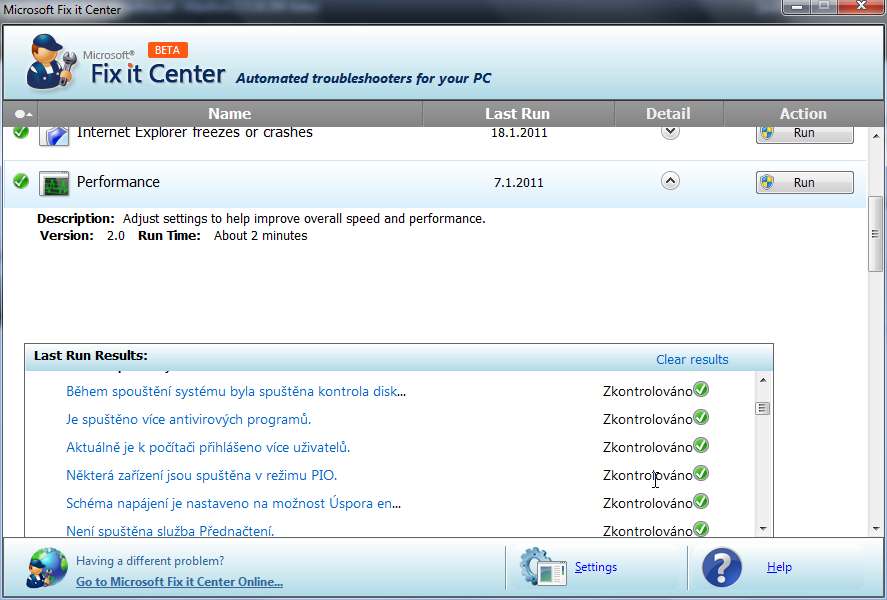The height and width of the screenshot is (600, 887).
Task: Click the Action column header
Action: click(x=803, y=114)
